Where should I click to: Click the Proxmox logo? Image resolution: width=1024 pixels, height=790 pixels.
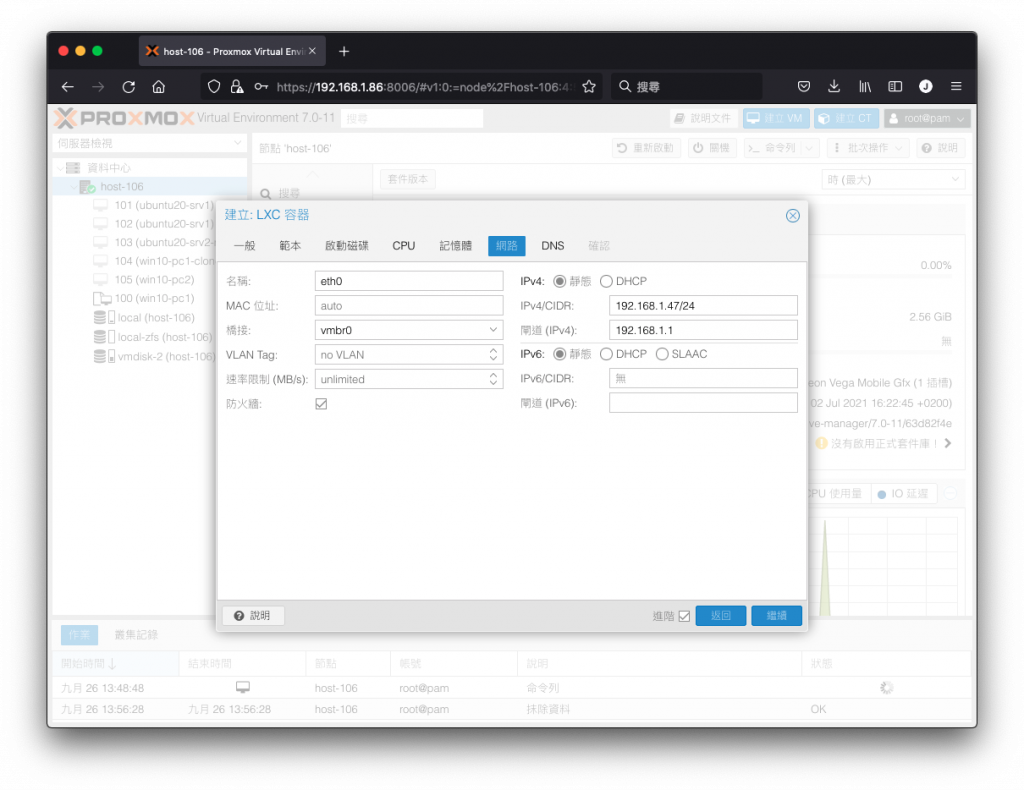124,118
